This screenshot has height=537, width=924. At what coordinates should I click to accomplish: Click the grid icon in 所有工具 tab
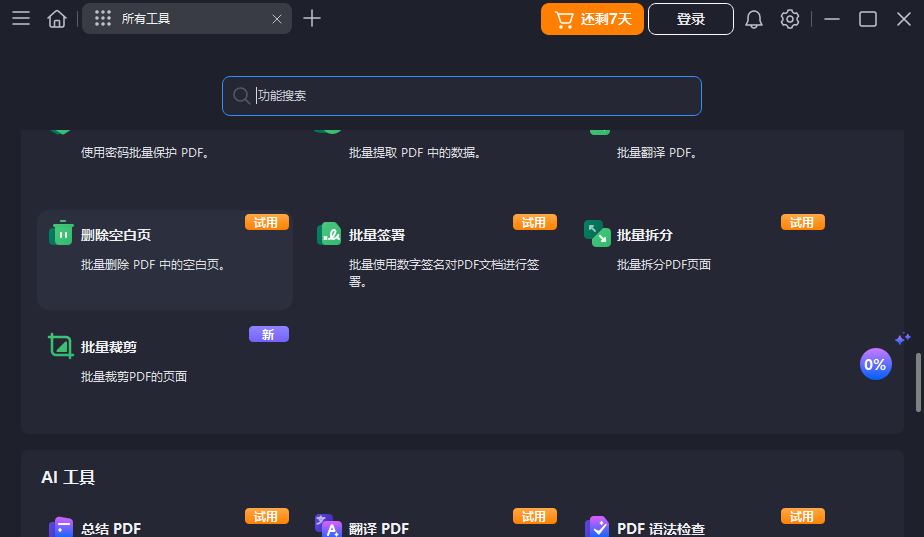pos(103,18)
